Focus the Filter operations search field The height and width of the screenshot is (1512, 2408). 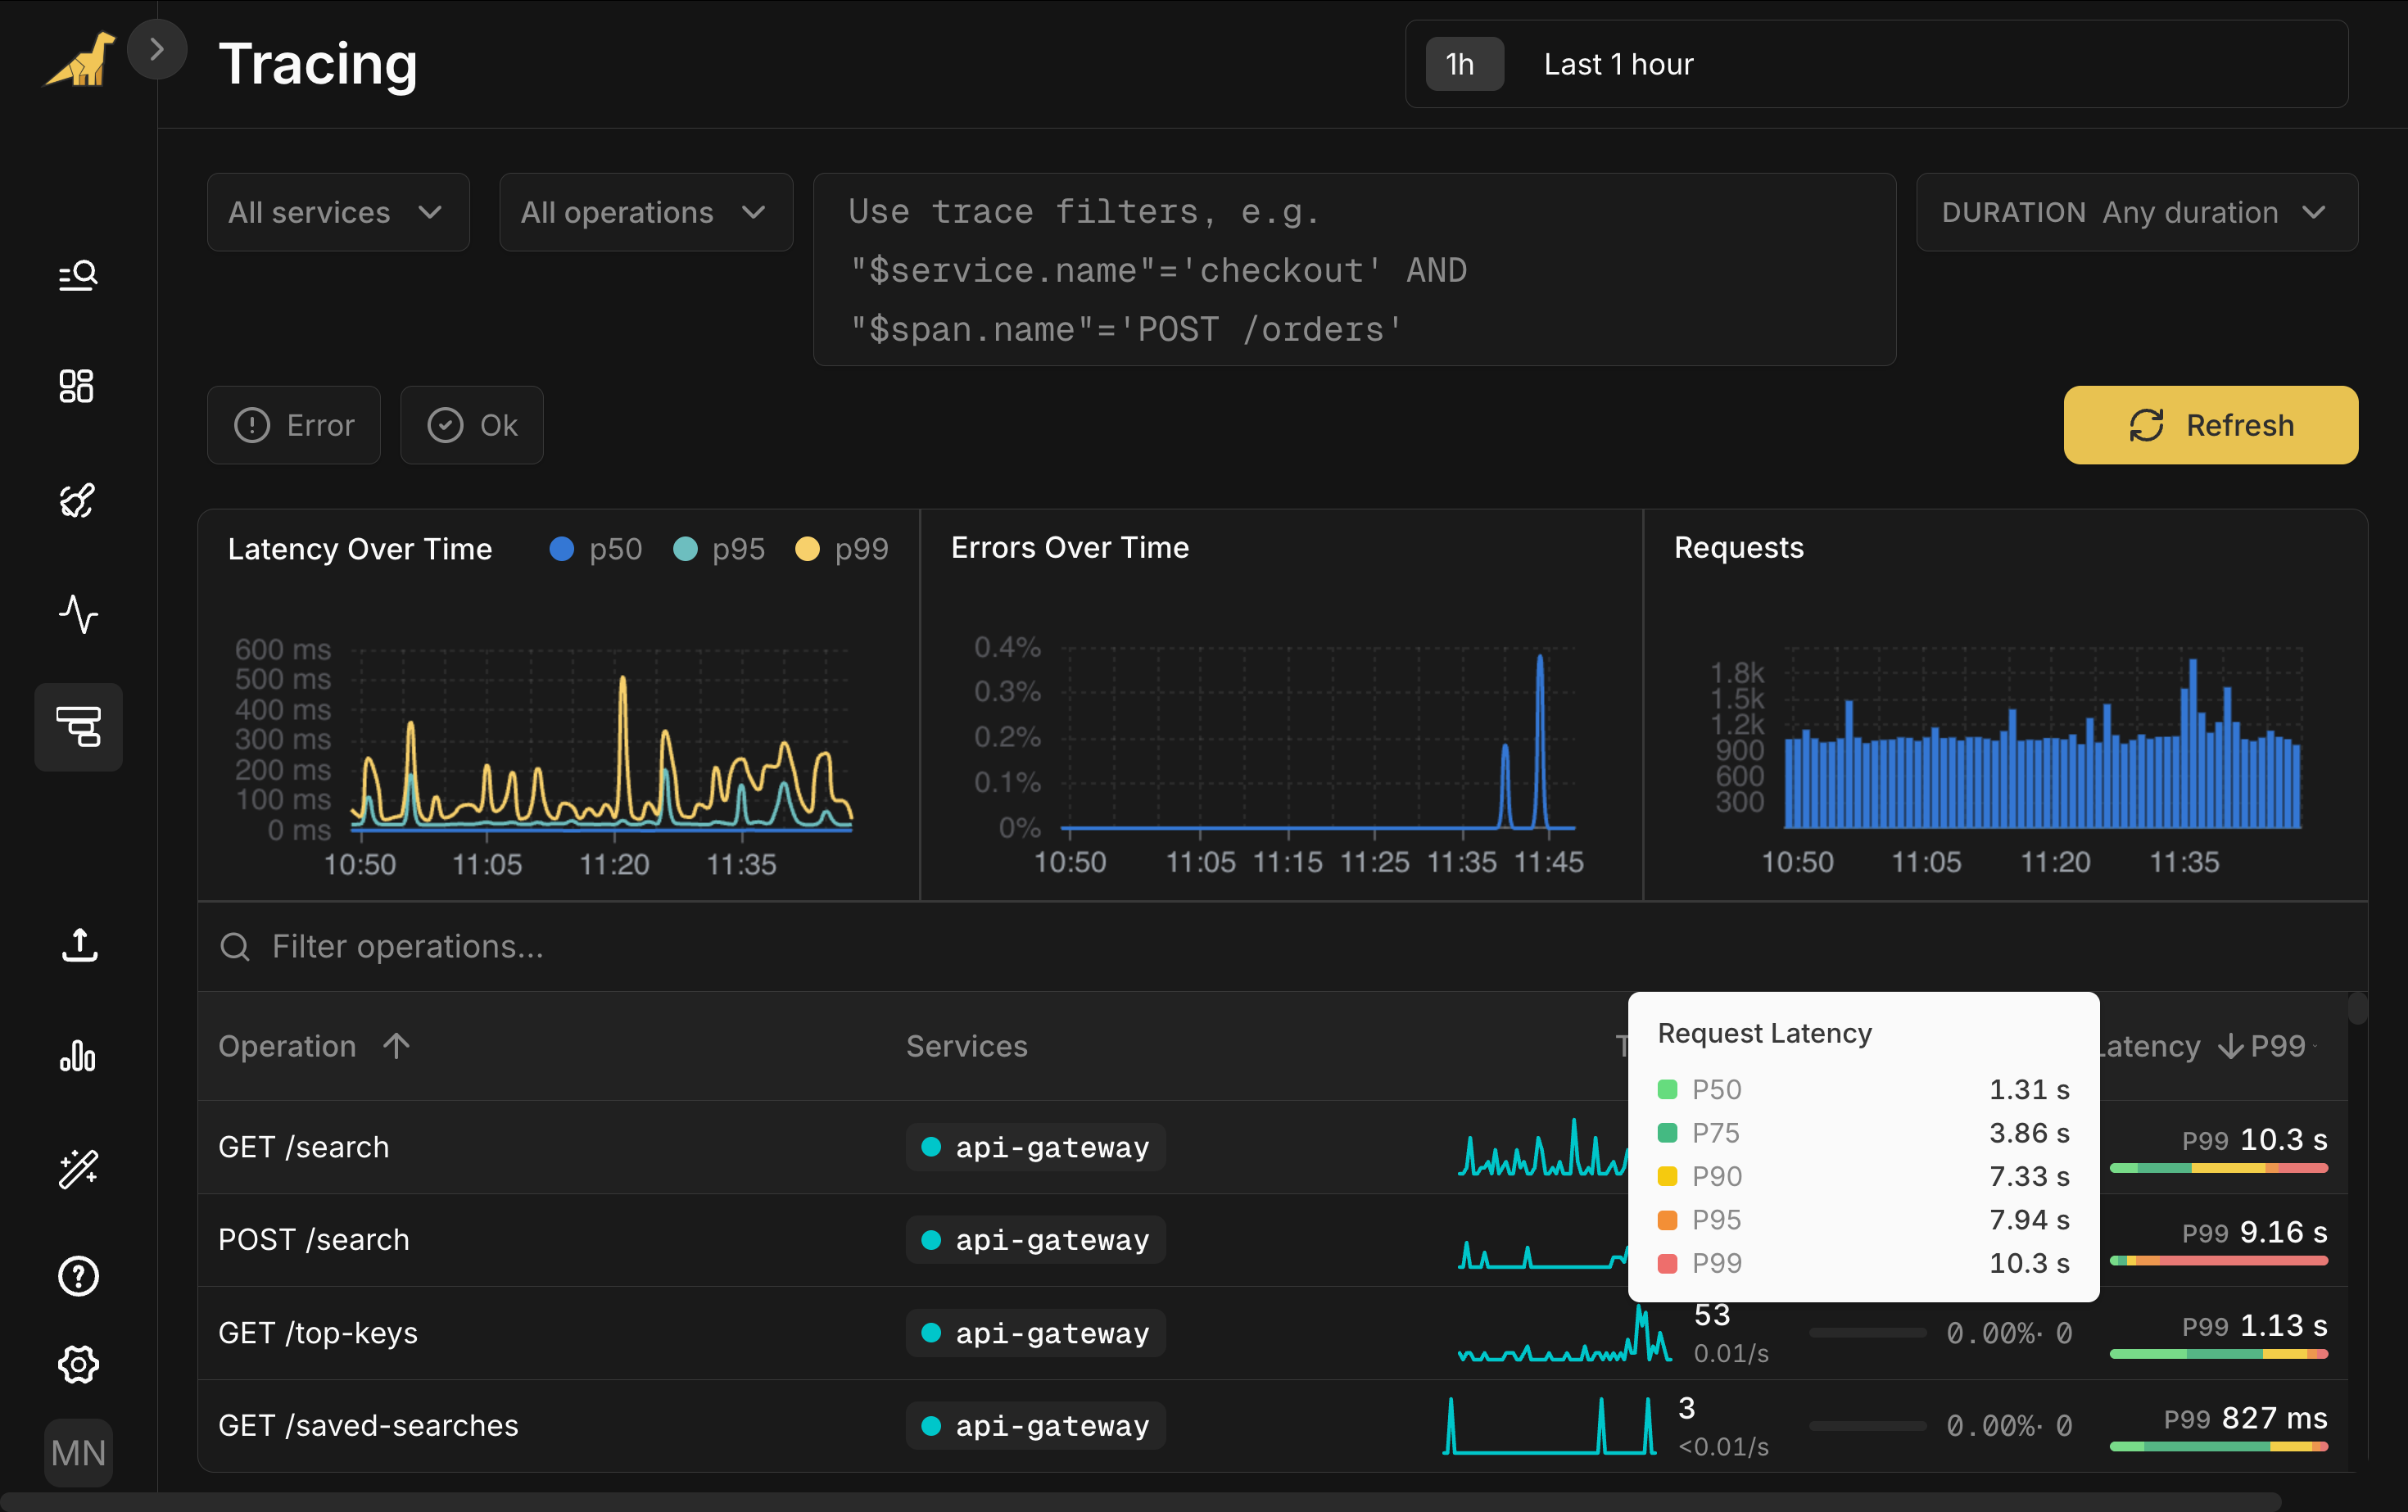tap(1282, 946)
